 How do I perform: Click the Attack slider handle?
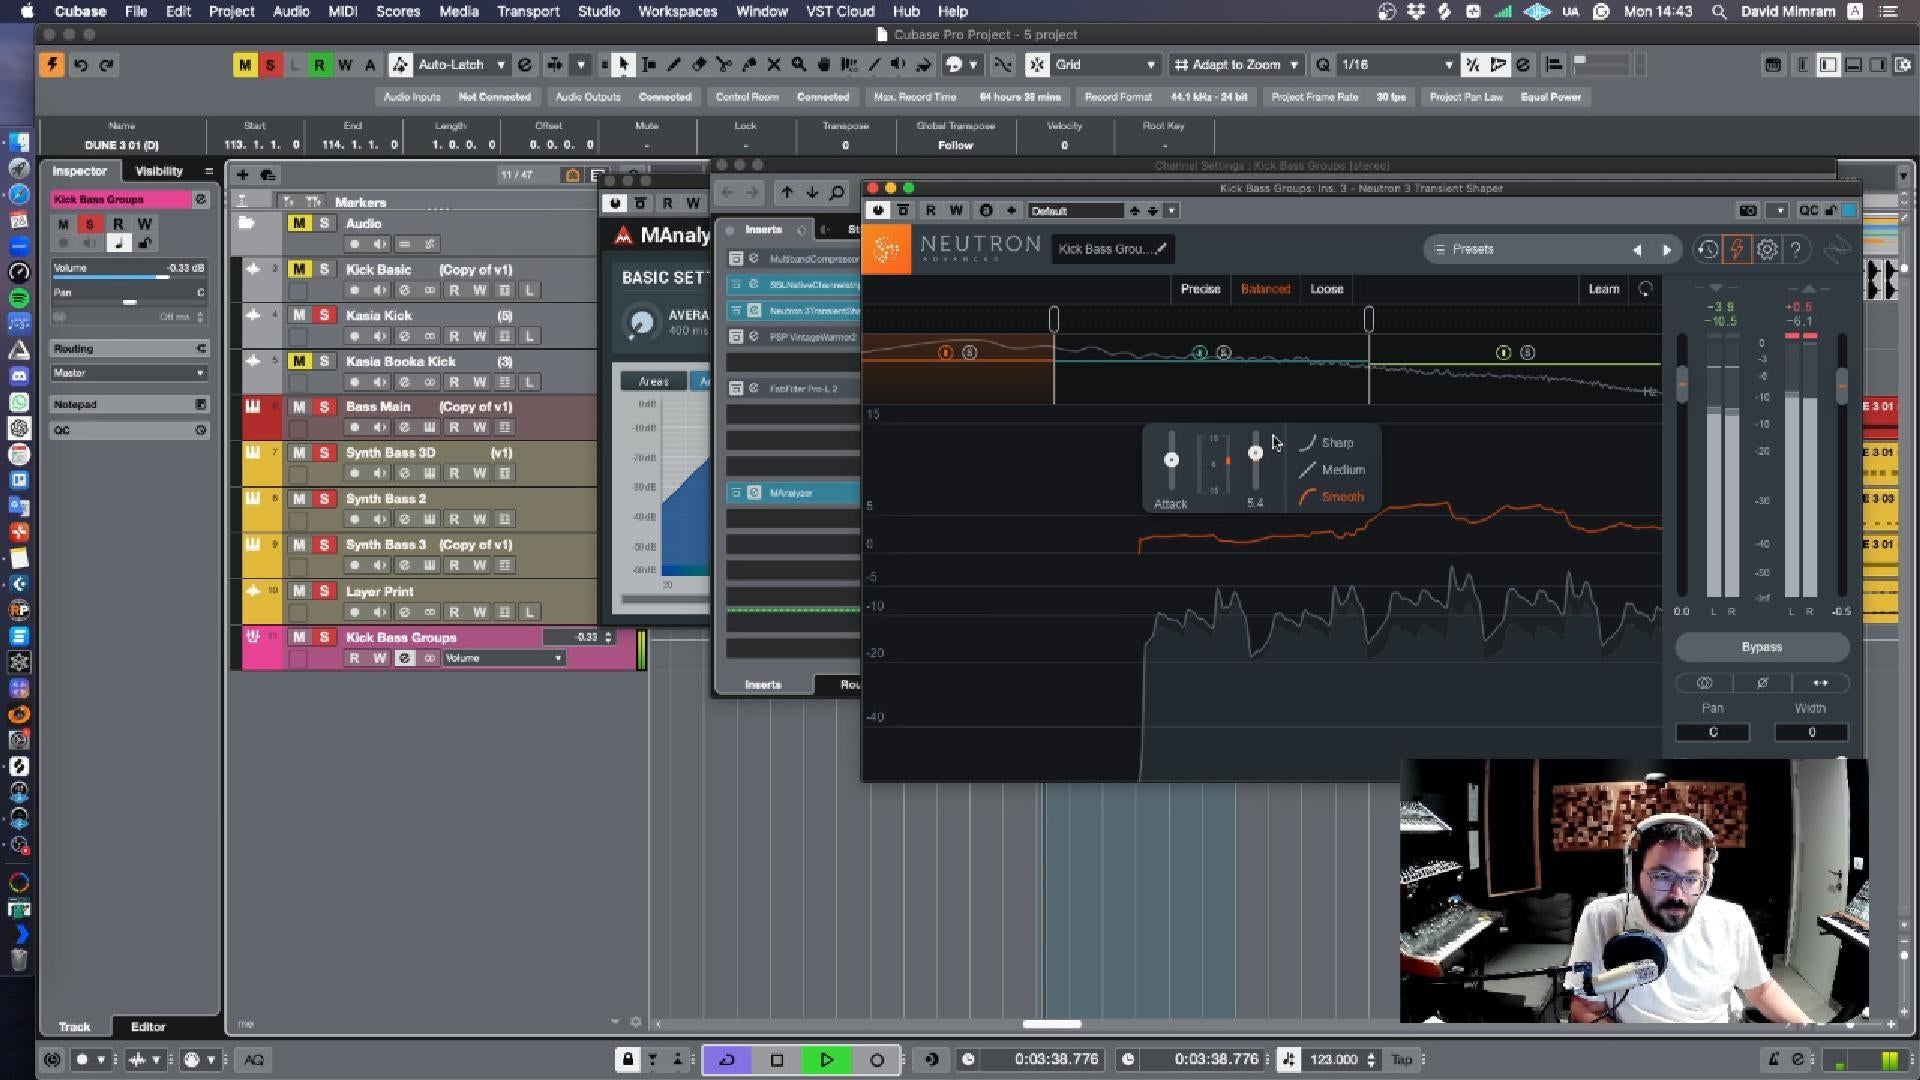[1171, 459]
